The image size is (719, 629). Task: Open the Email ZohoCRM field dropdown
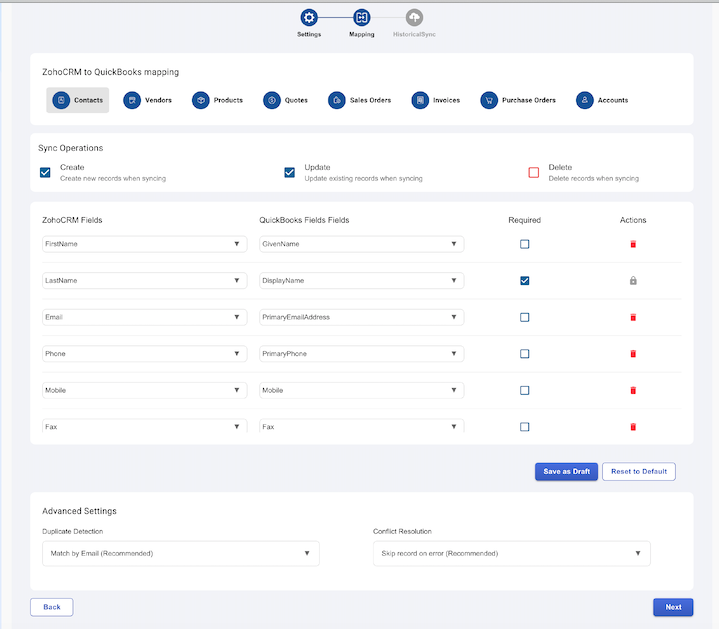[144, 317]
